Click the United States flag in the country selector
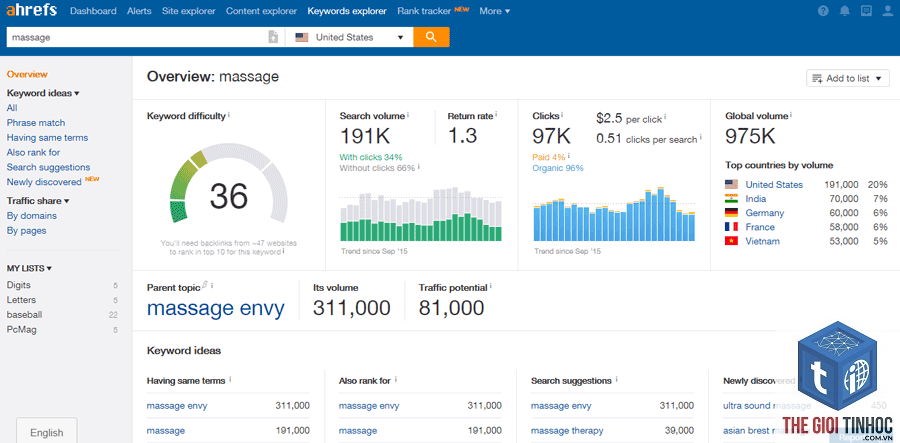The width and height of the screenshot is (900, 443). click(x=301, y=37)
